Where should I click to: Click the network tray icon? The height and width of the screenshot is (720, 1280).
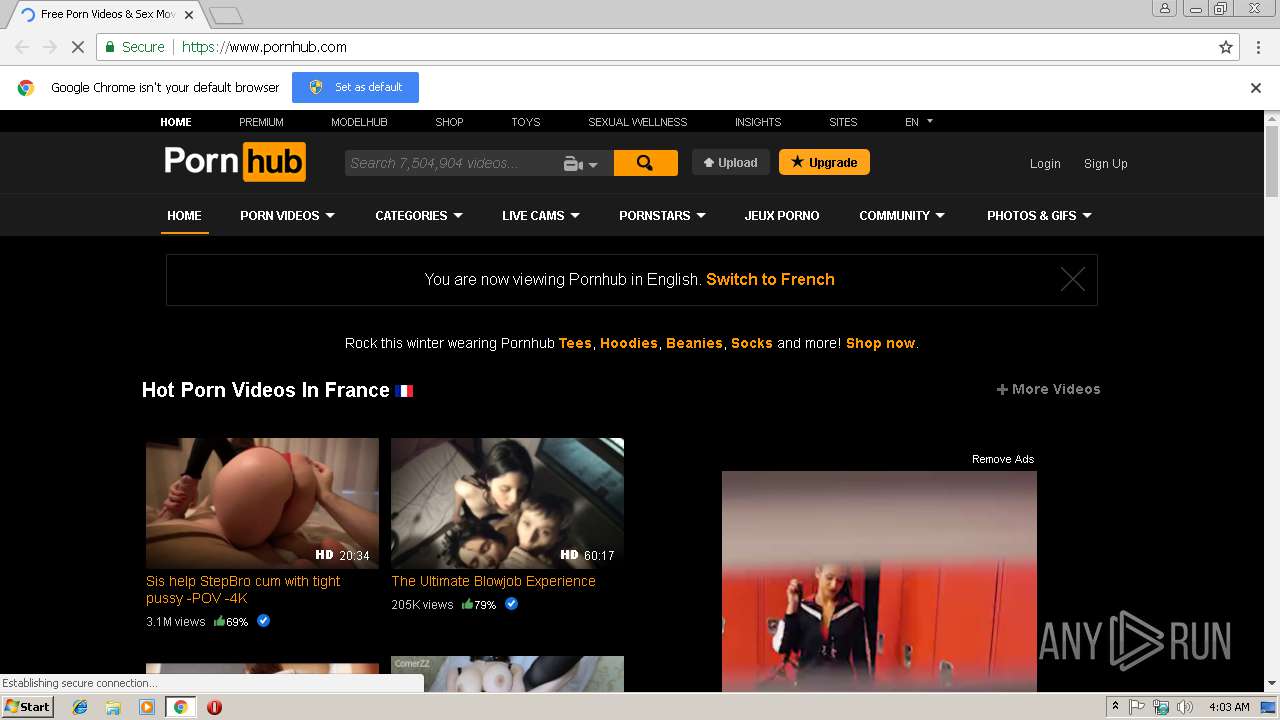1161,707
